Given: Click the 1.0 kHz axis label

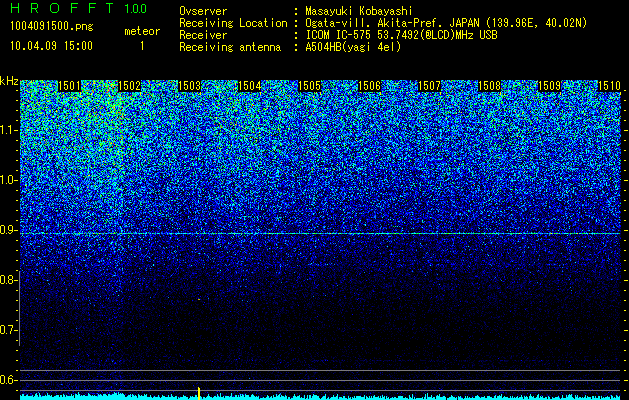Looking at the screenshot, I should 8,180.
